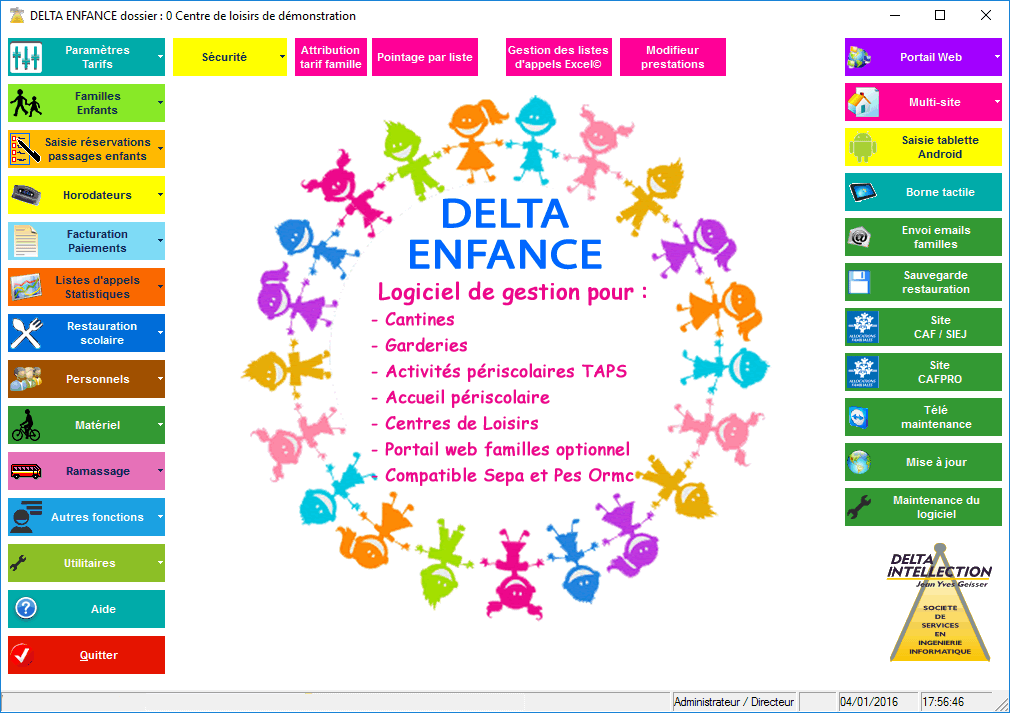Expand the Multi-site dropdown arrow
Screen dimensions: 1010x713
tap(996, 102)
